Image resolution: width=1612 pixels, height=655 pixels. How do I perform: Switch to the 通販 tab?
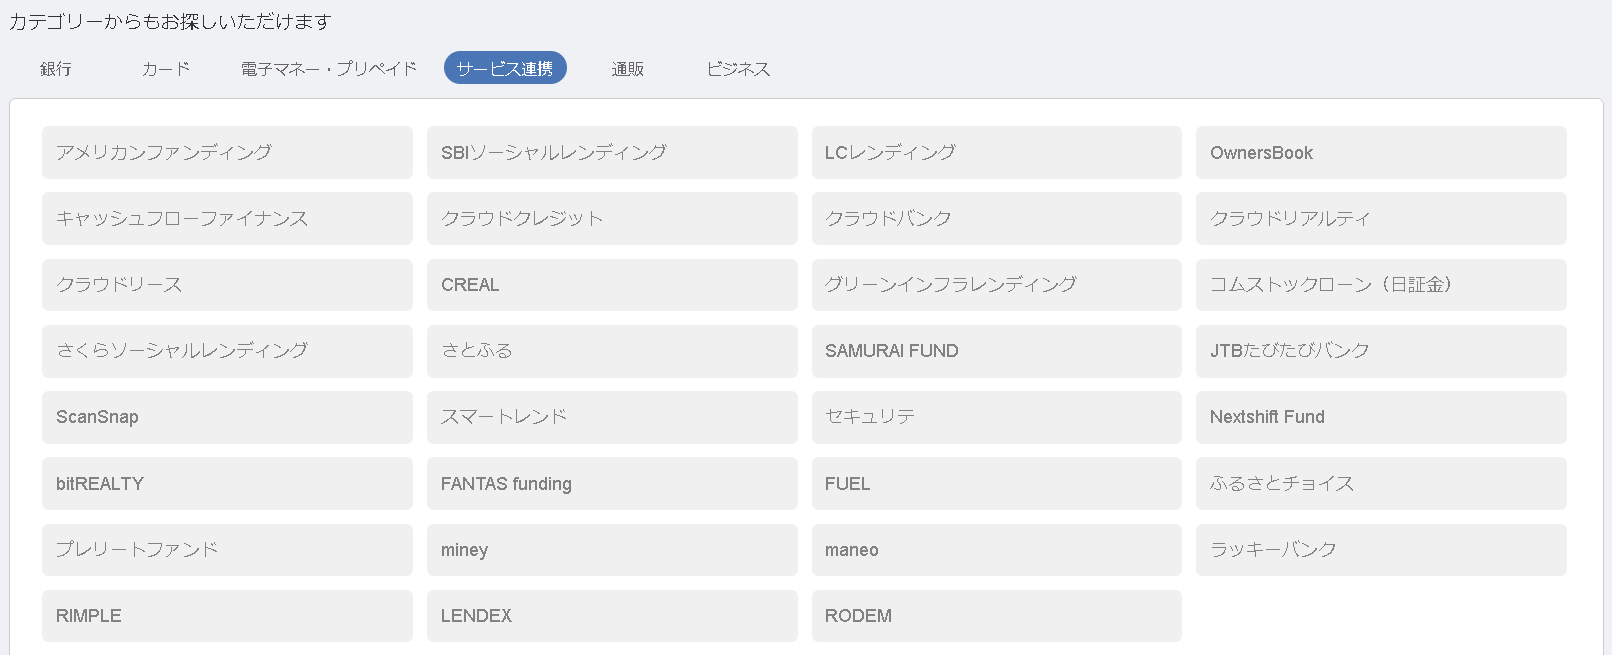(x=628, y=69)
